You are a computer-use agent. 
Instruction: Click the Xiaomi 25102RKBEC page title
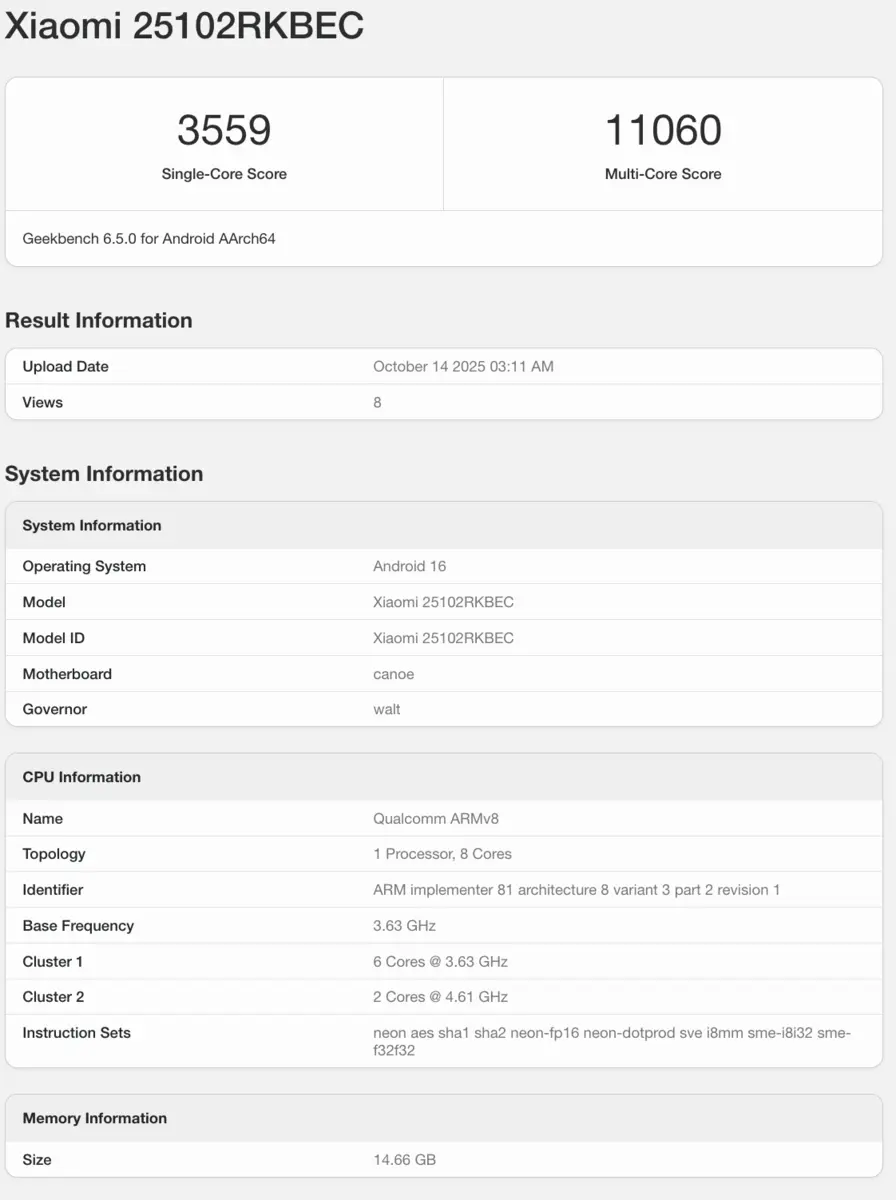[x=184, y=27]
